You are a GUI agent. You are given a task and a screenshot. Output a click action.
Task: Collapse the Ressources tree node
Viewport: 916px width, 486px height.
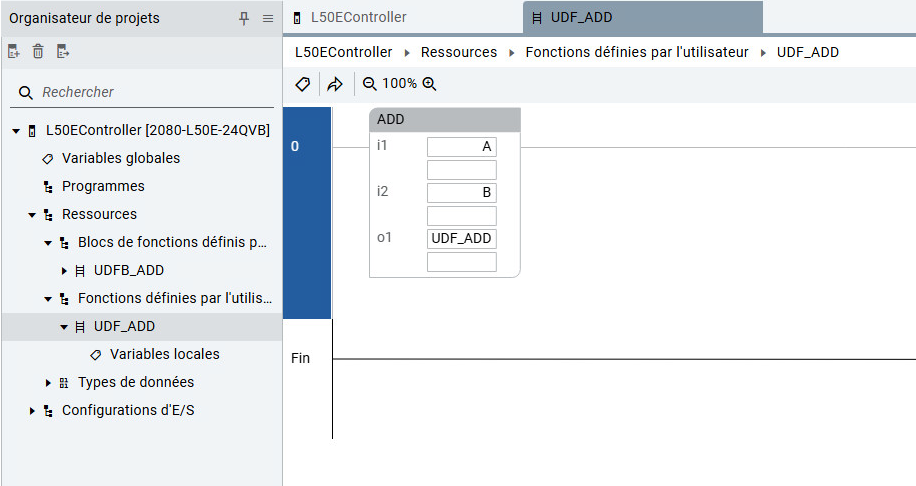(x=32, y=215)
